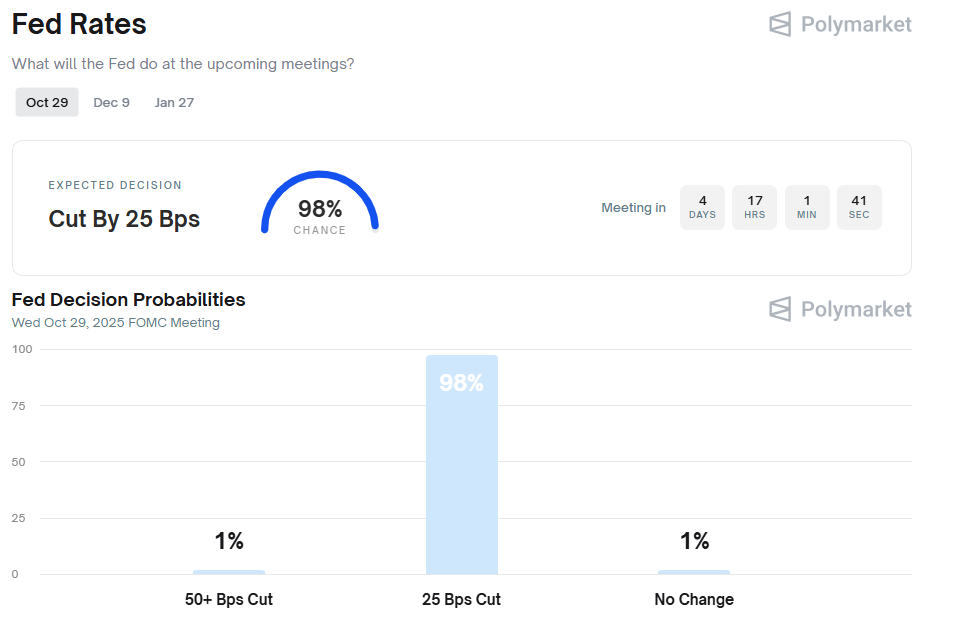Click the "Fed Decision Probabilities" chart title
The height and width of the screenshot is (618, 960).
tap(128, 299)
